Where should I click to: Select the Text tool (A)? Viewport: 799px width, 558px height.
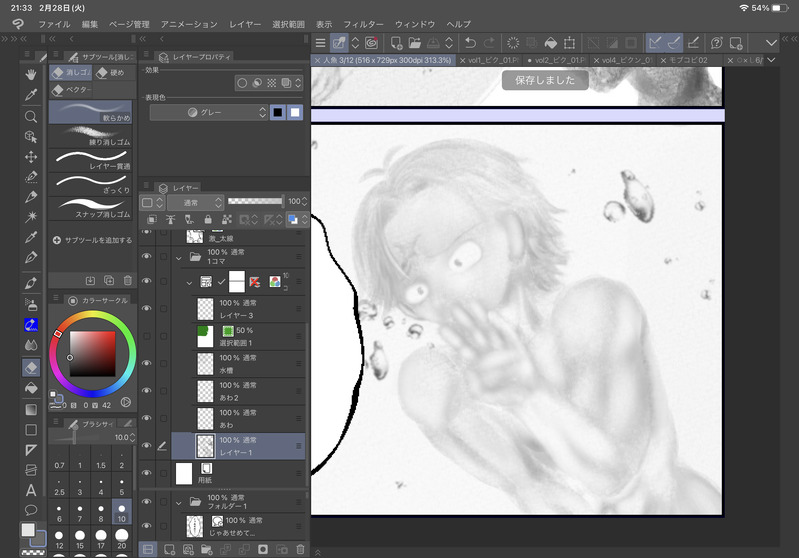31,490
